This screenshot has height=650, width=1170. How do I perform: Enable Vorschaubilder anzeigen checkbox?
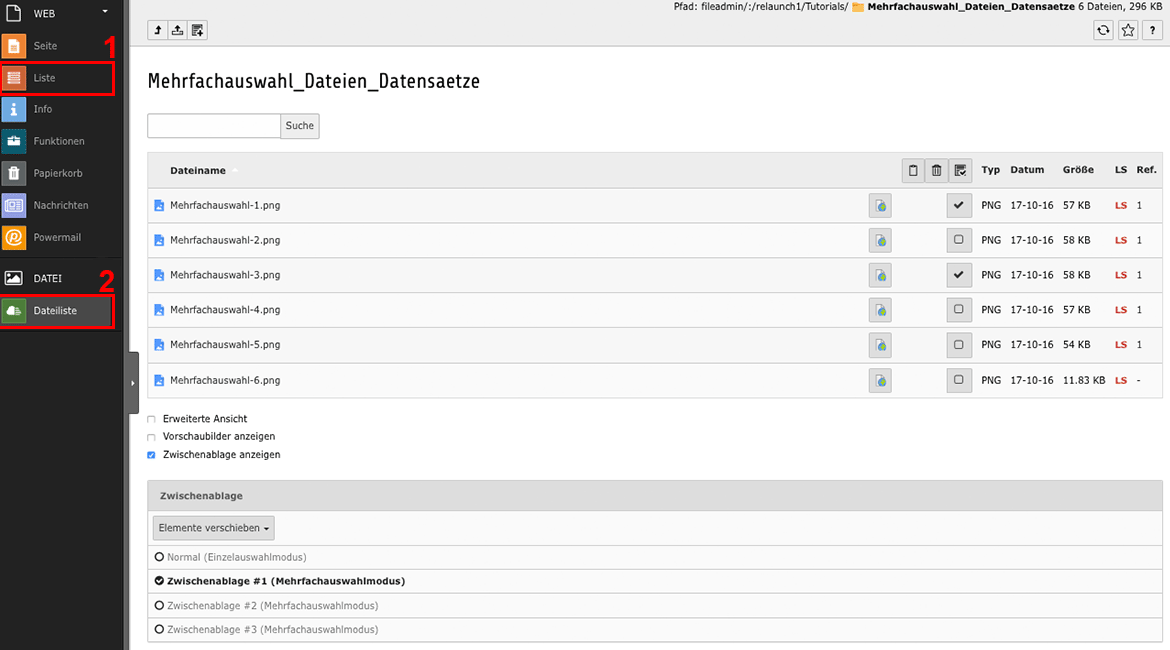click(x=152, y=437)
